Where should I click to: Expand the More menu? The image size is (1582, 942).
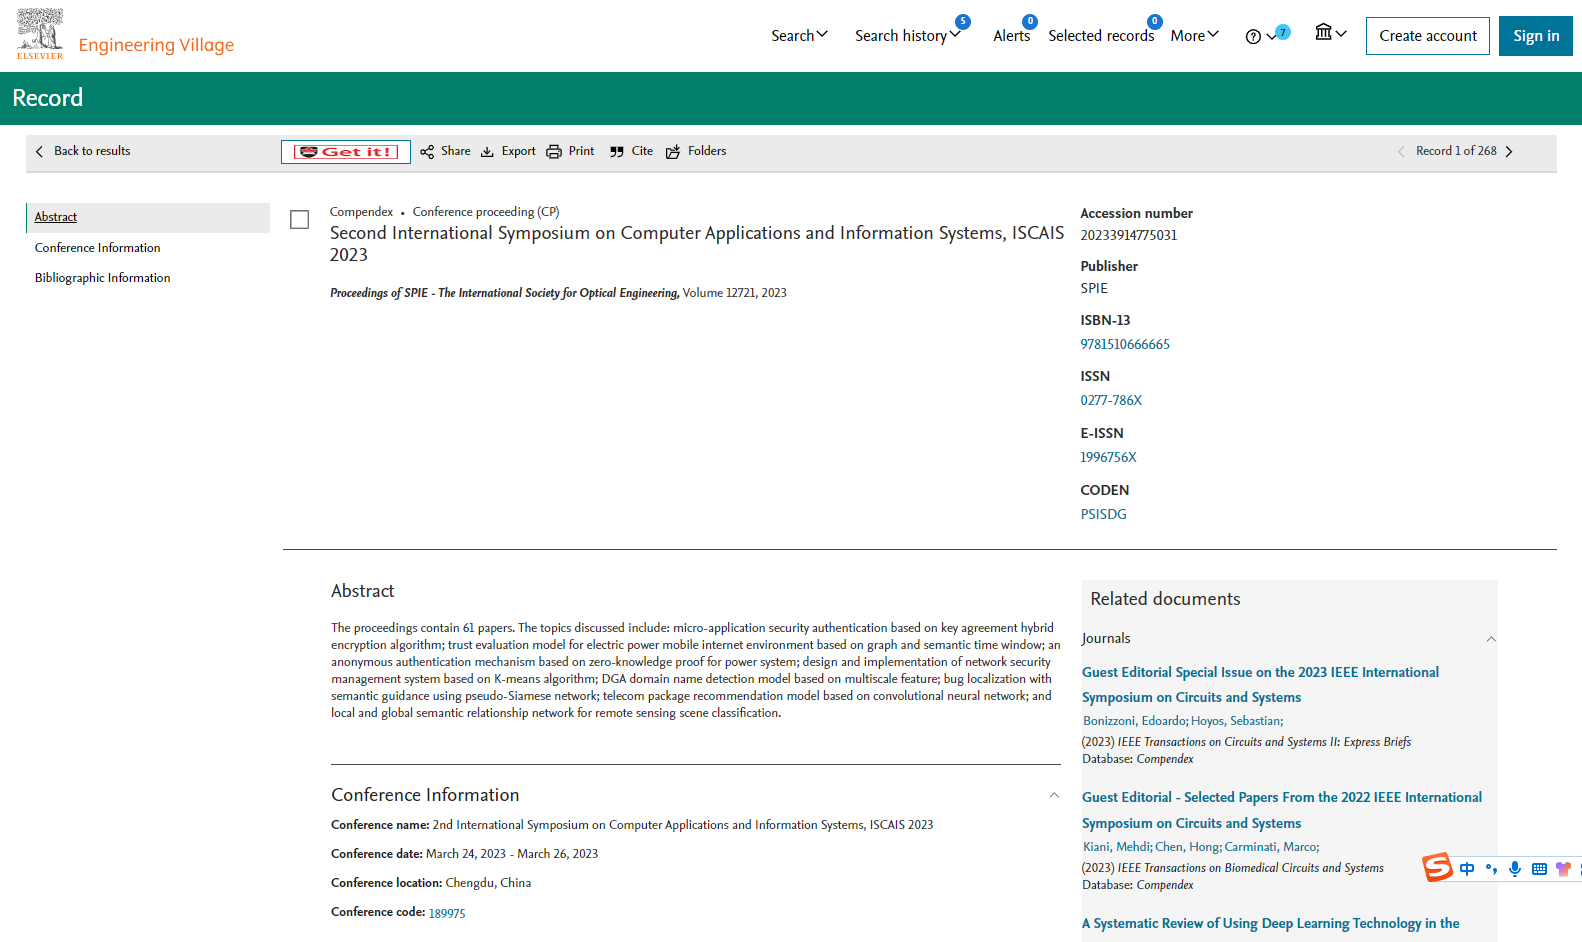(1194, 36)
